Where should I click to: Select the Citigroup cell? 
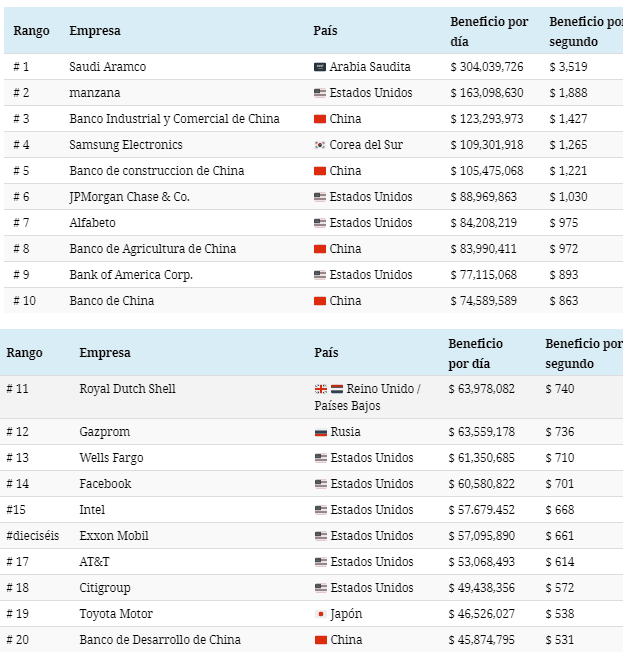pyautogui.click(x=105, y=588)
